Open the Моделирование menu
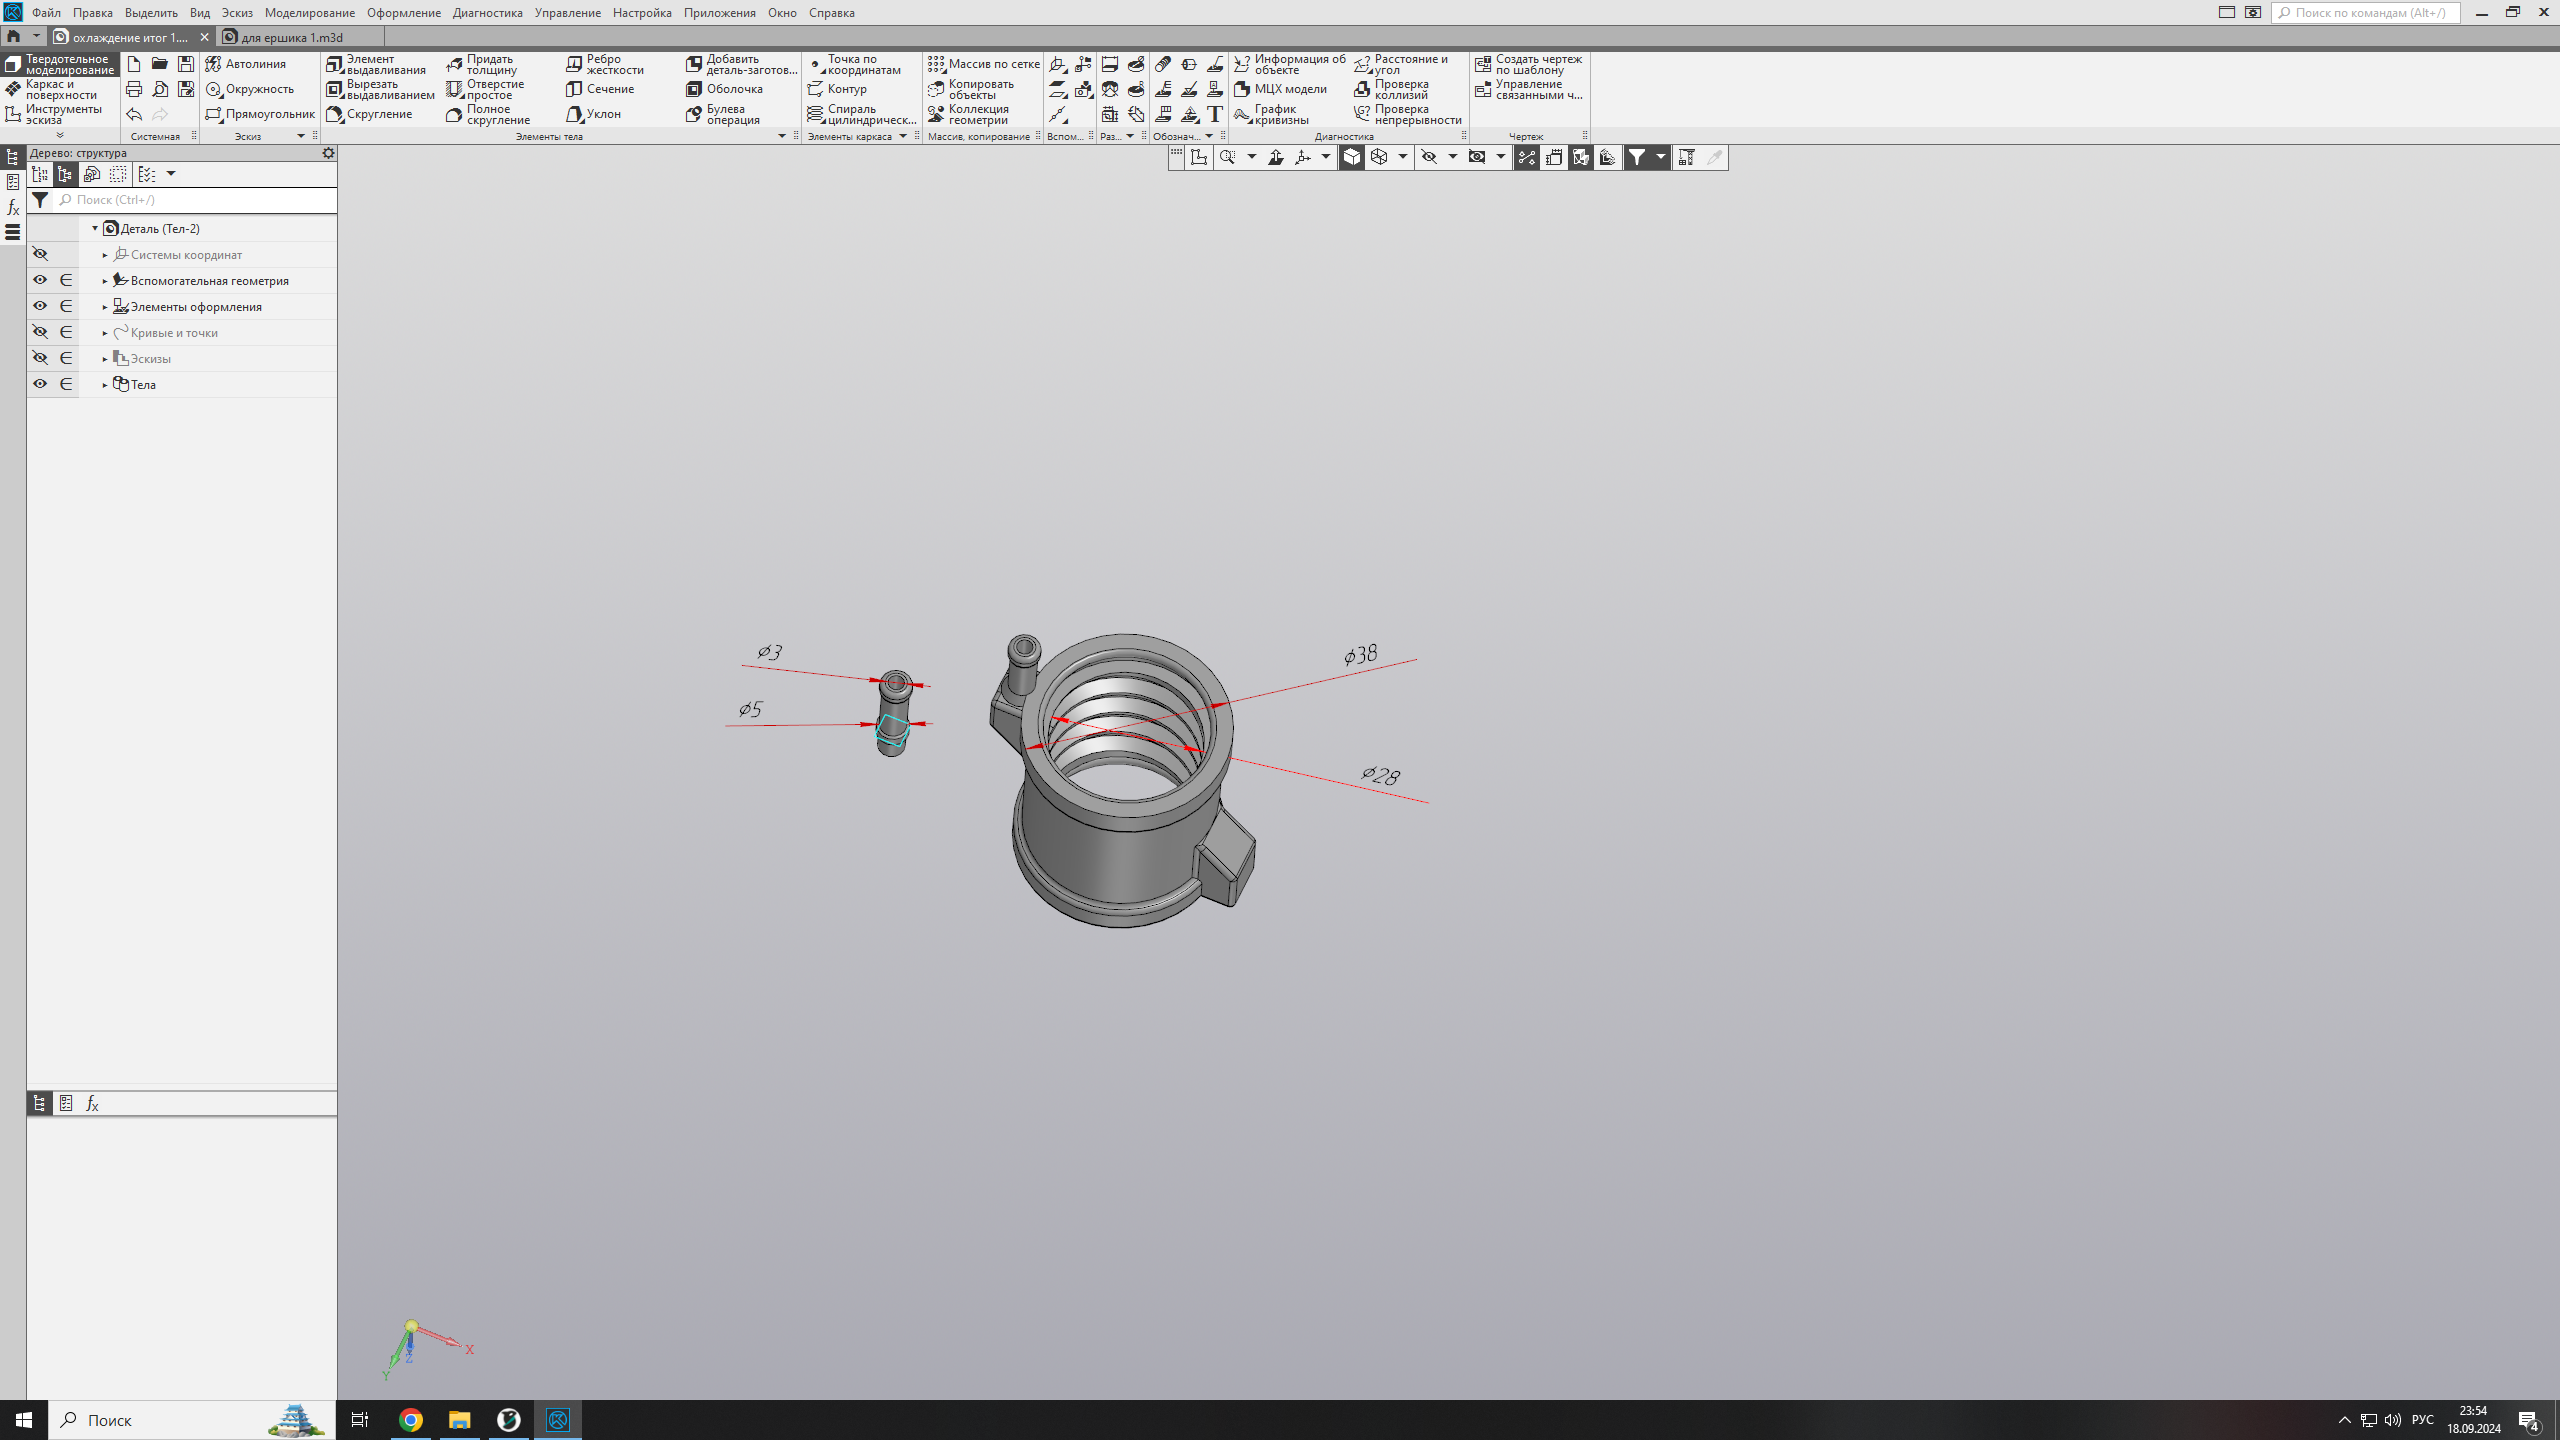Image resolution: width=2560 pixels, height=1440 pixels. click(310, 13)
